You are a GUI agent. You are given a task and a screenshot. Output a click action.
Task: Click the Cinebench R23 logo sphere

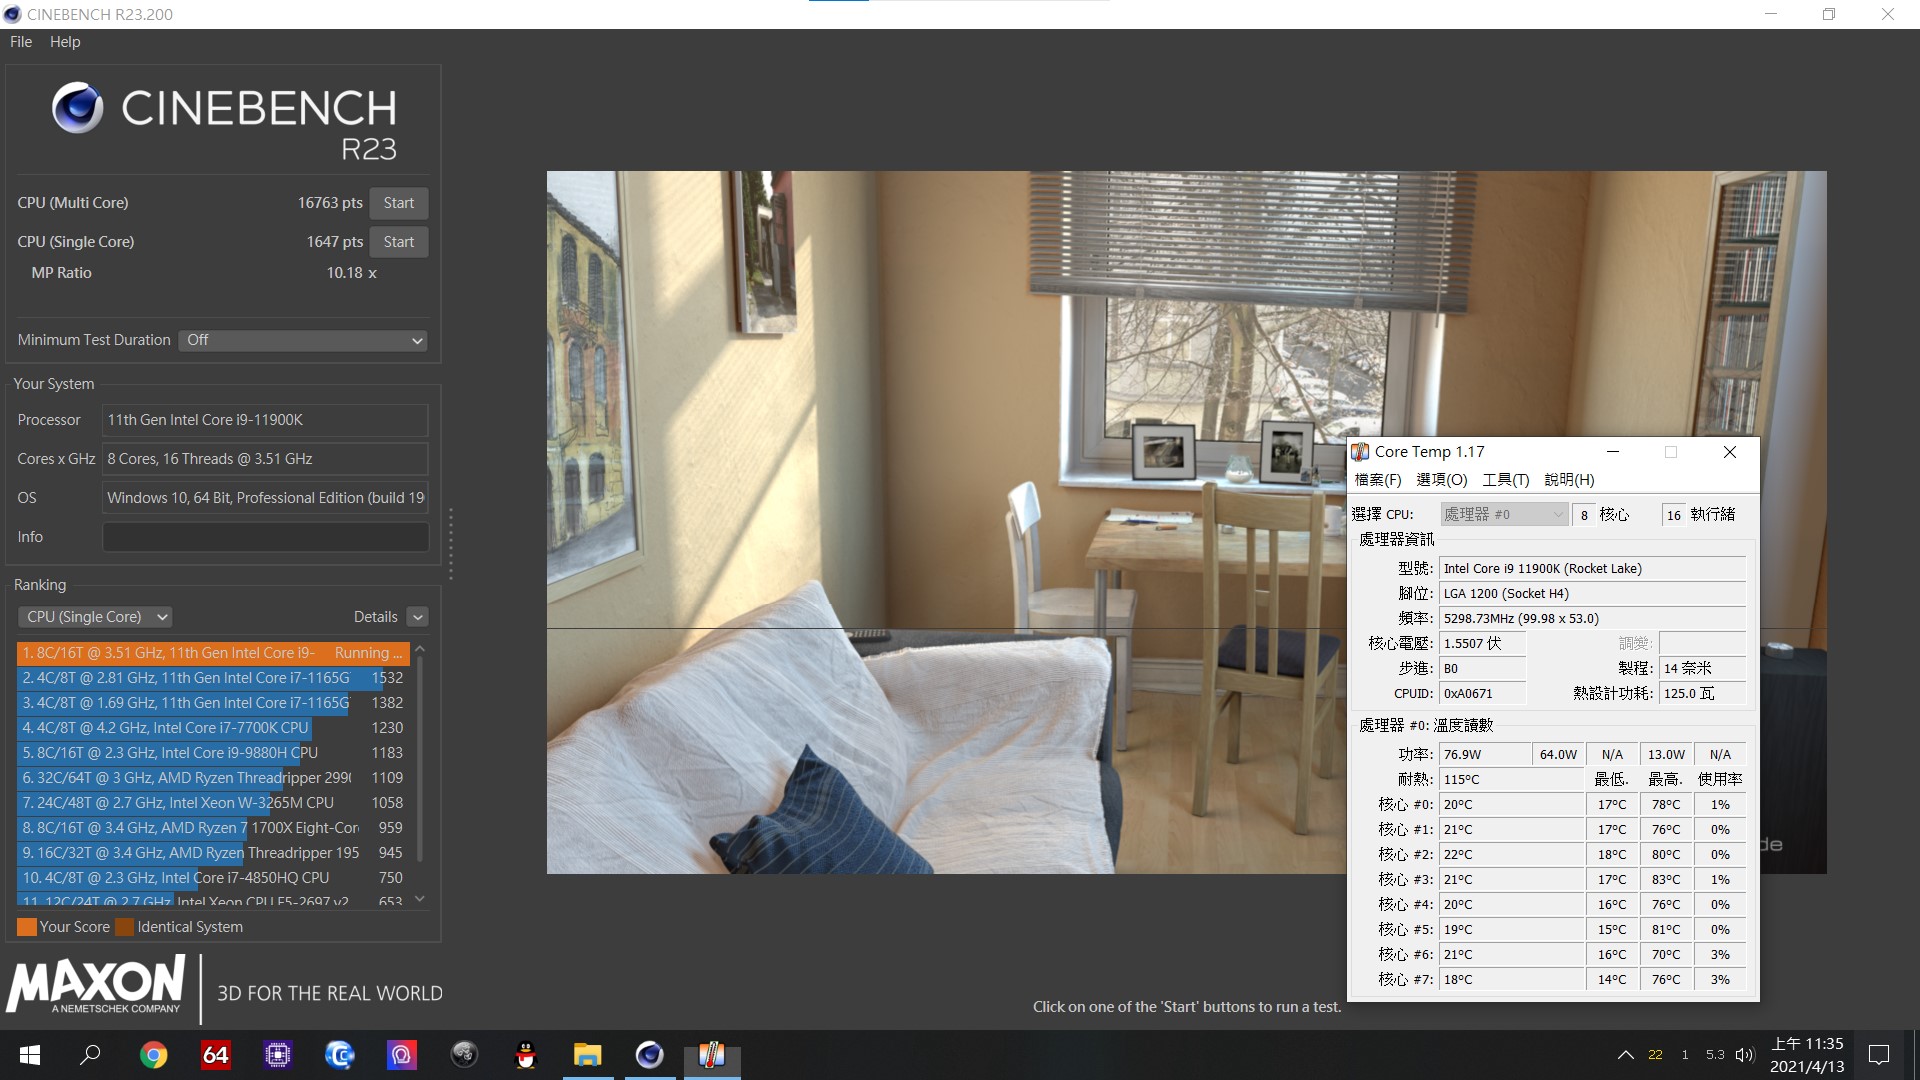click(78, 108)
